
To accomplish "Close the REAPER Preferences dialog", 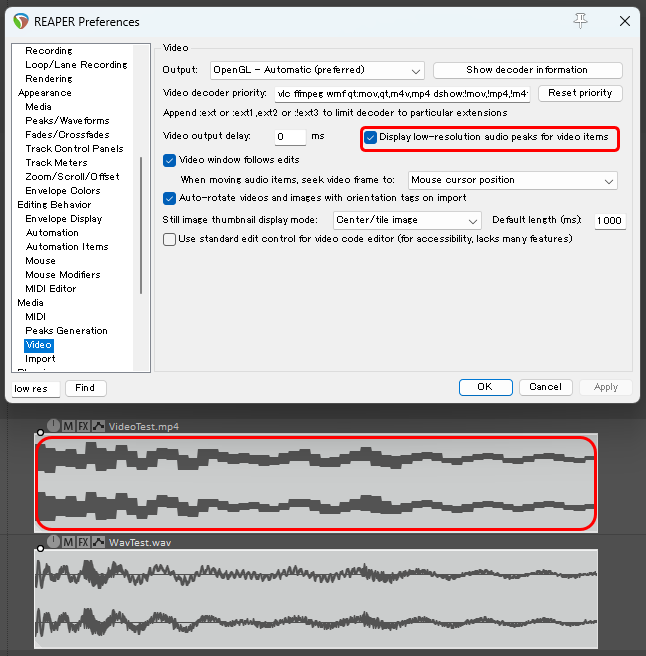I will point(625,21).
